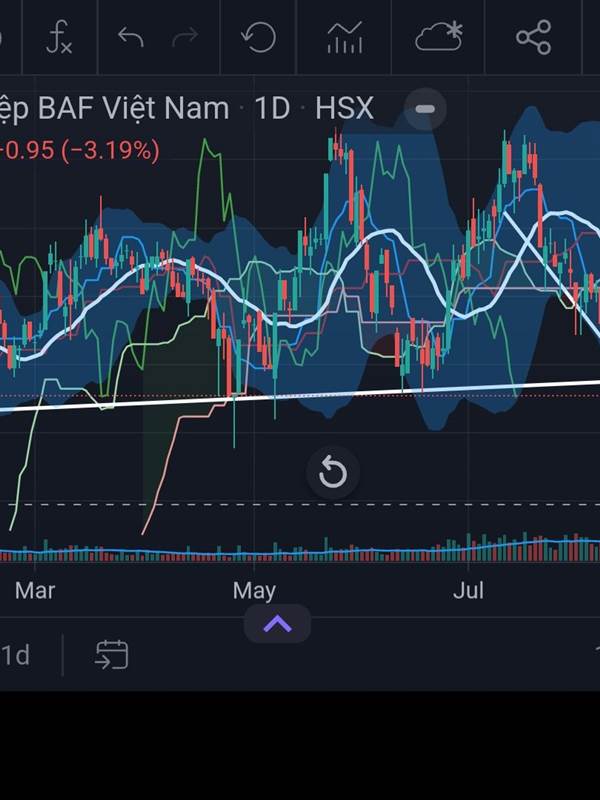Select the -0.95 (-3.19%) price change text

[80, 151]
